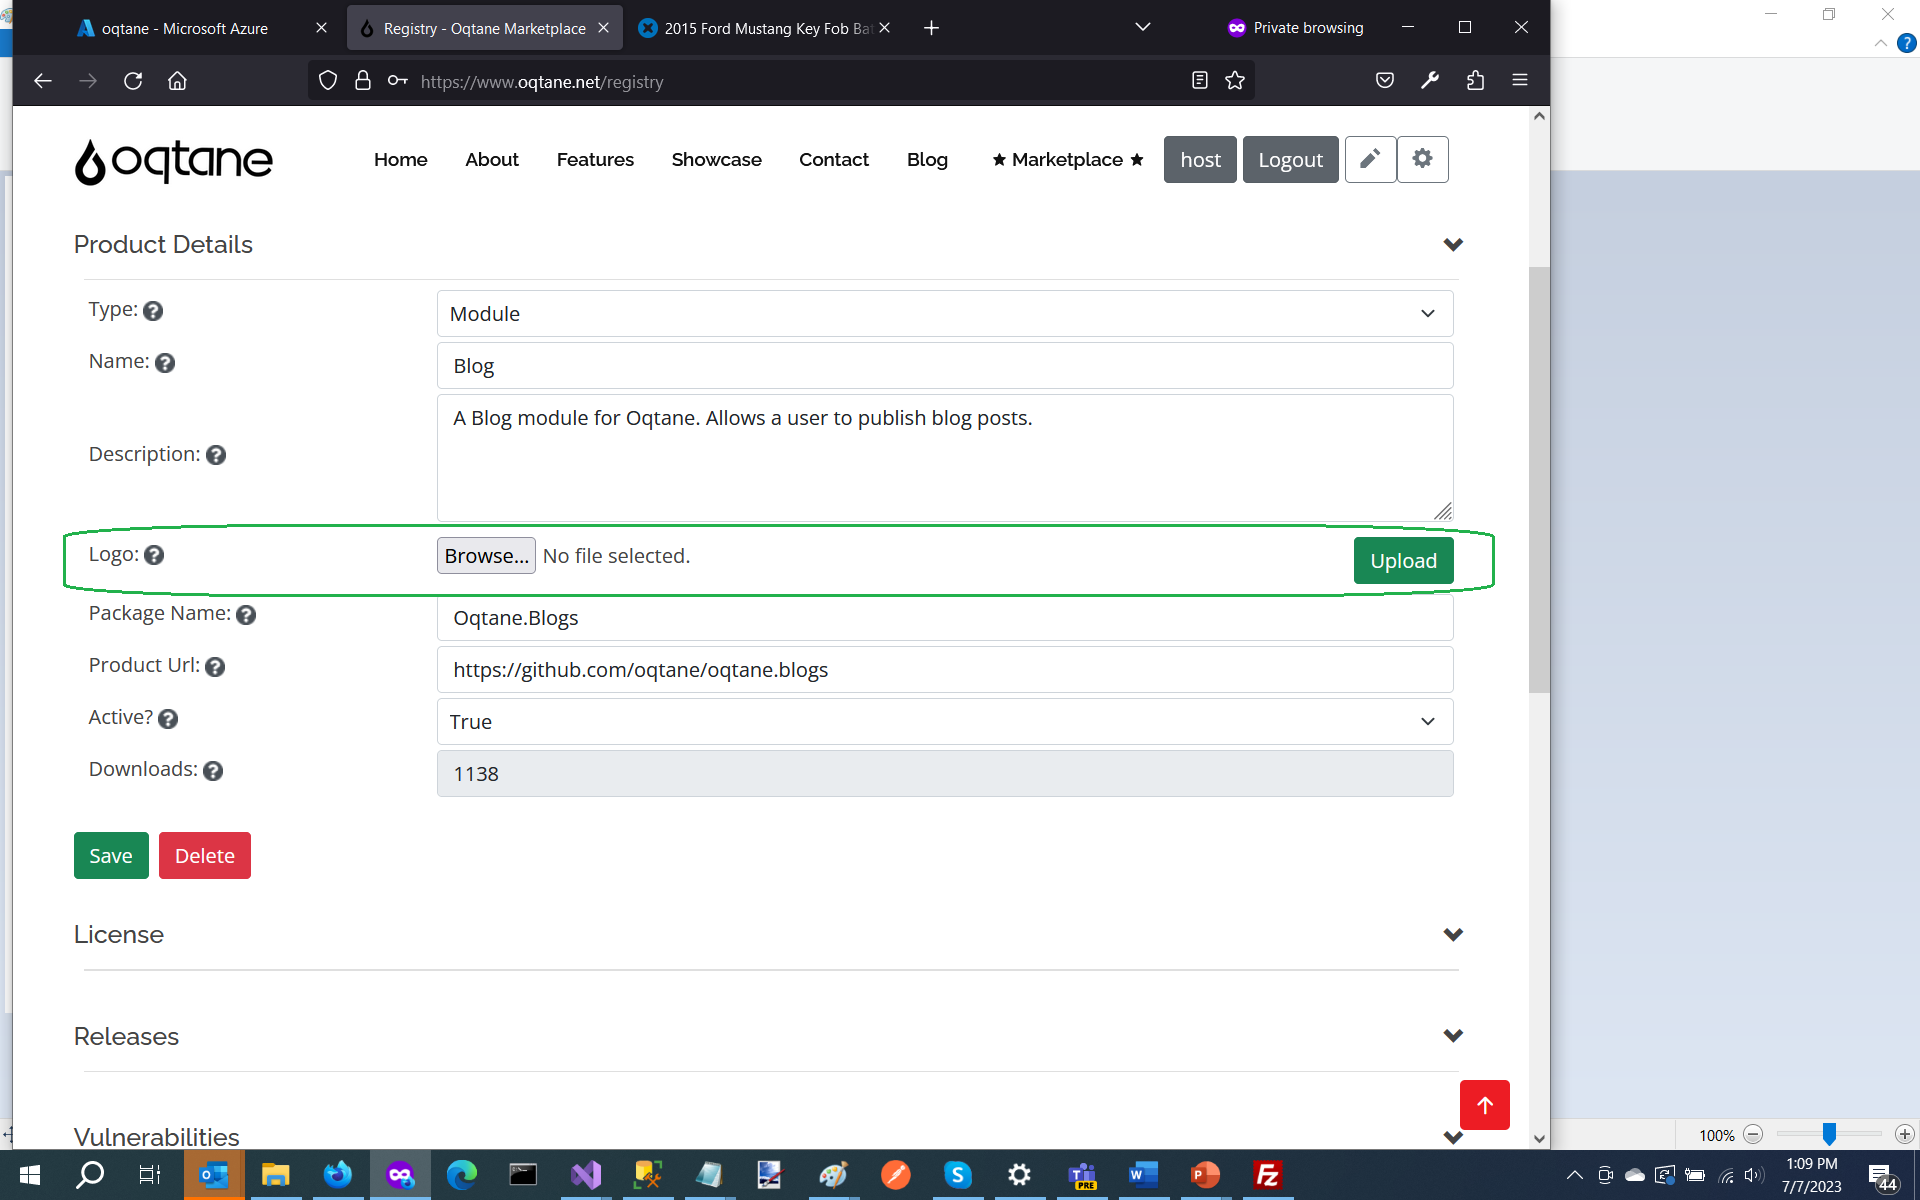
Task: Open Firefox hamburger menu
Action: (x=1519, y=80)
